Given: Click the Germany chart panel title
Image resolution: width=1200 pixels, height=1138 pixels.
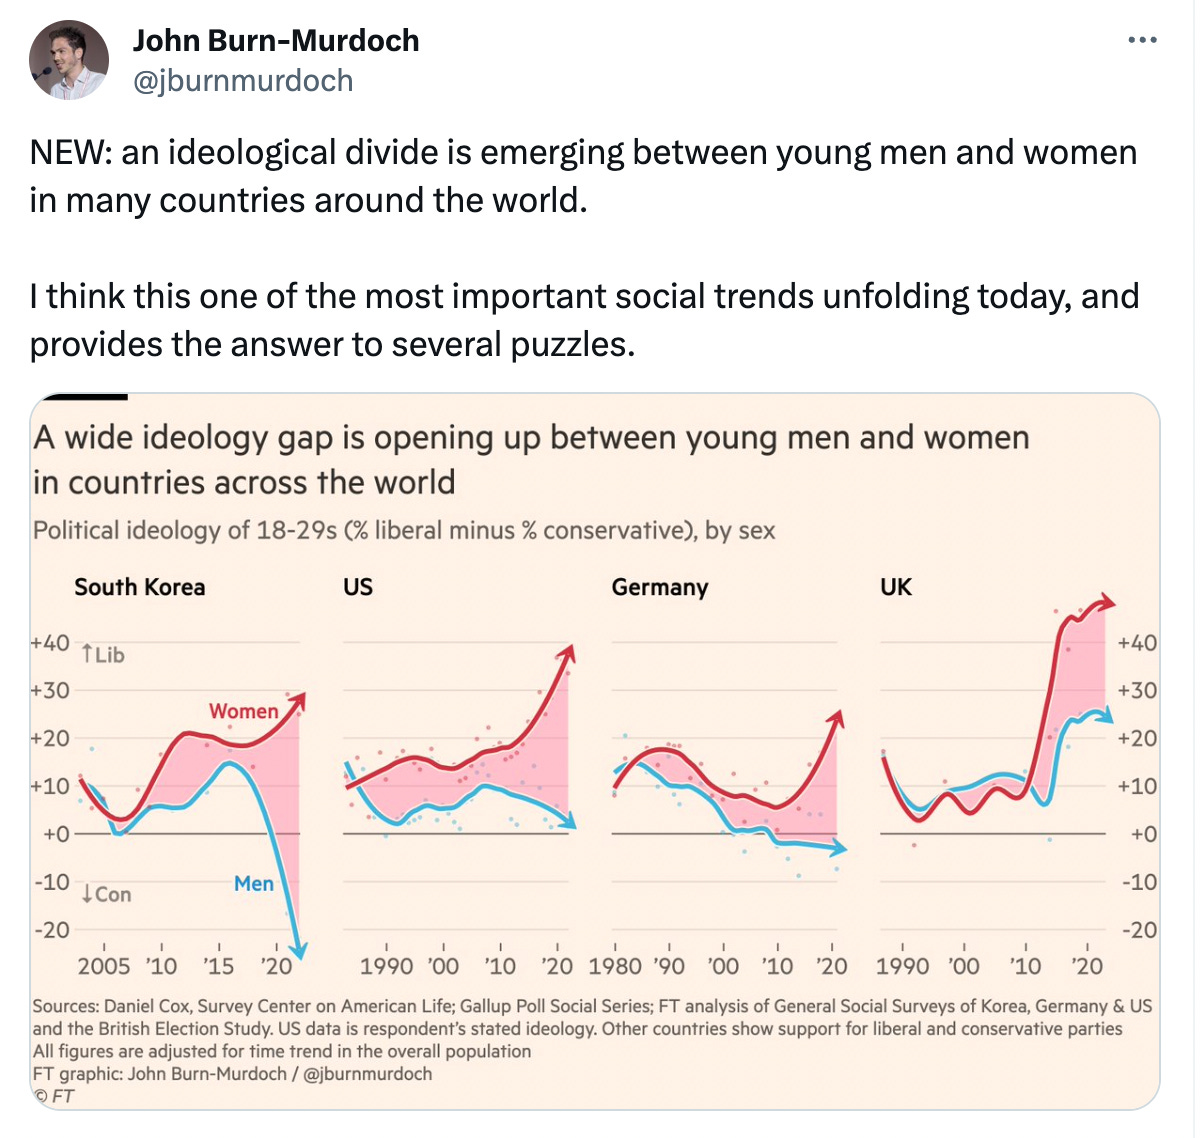Looking at the screenshot, I should click(x=660, y=587).
